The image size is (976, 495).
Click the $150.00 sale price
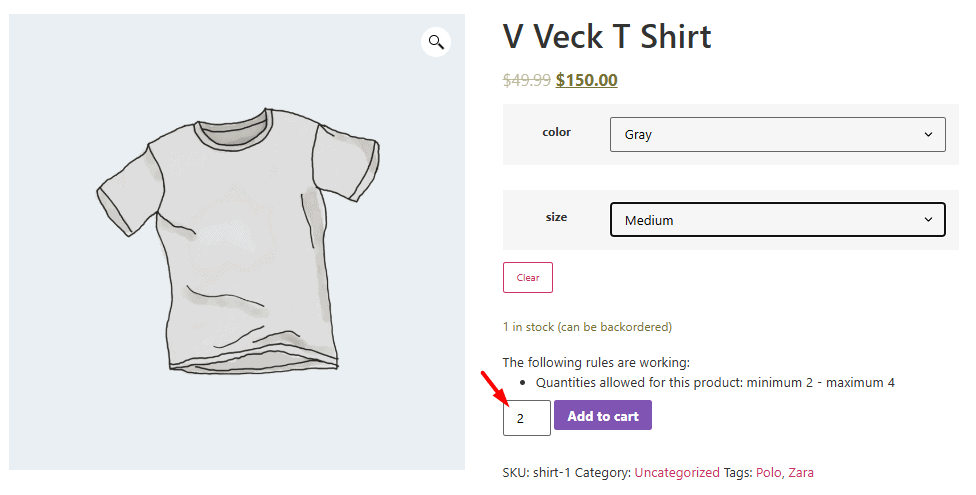(x=587, y=81)
